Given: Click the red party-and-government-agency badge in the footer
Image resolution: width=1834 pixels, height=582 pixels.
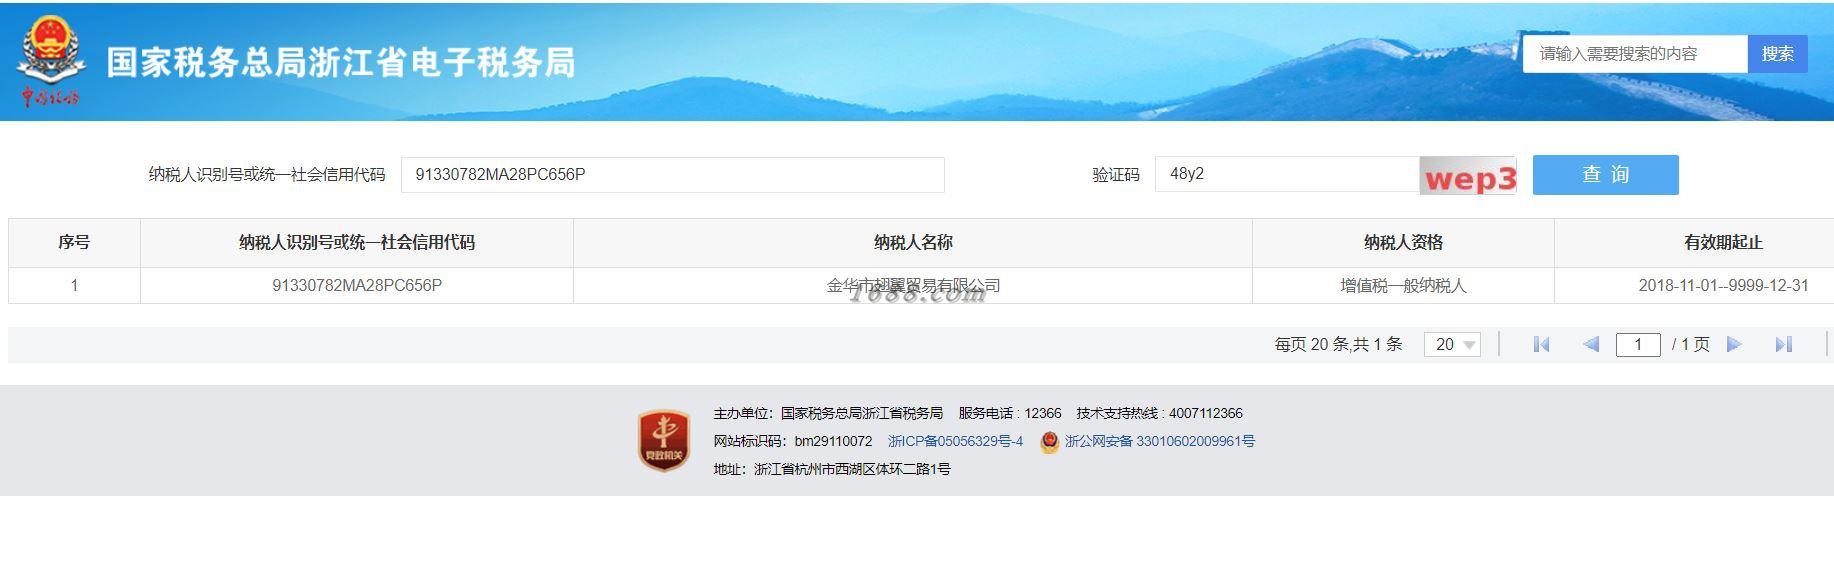Looking at the screenshot, I should (x=664, y=441).
